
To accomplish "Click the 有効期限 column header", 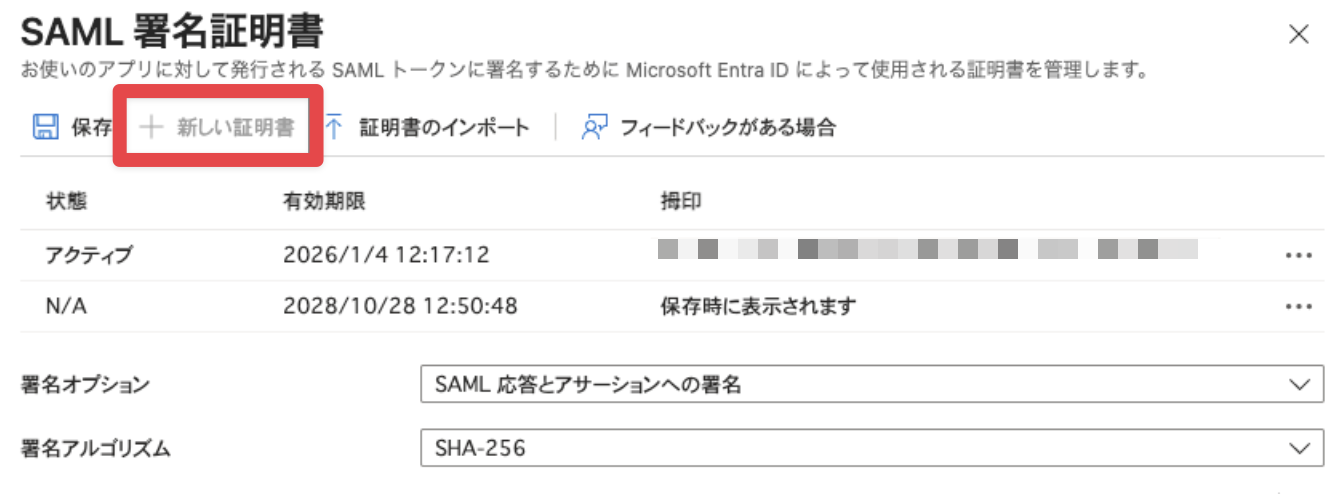I will pyautogui.click(x=324, y=201).
